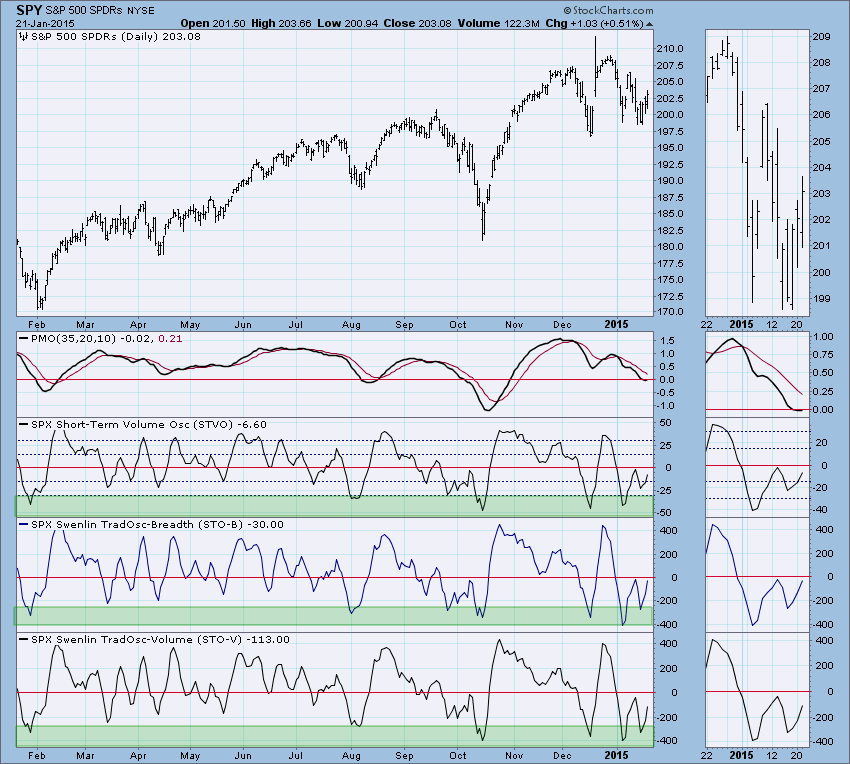Screen dimensions: 850x764
Task: Click the black line marker in STVO legend
Action: tap(23, 424)
